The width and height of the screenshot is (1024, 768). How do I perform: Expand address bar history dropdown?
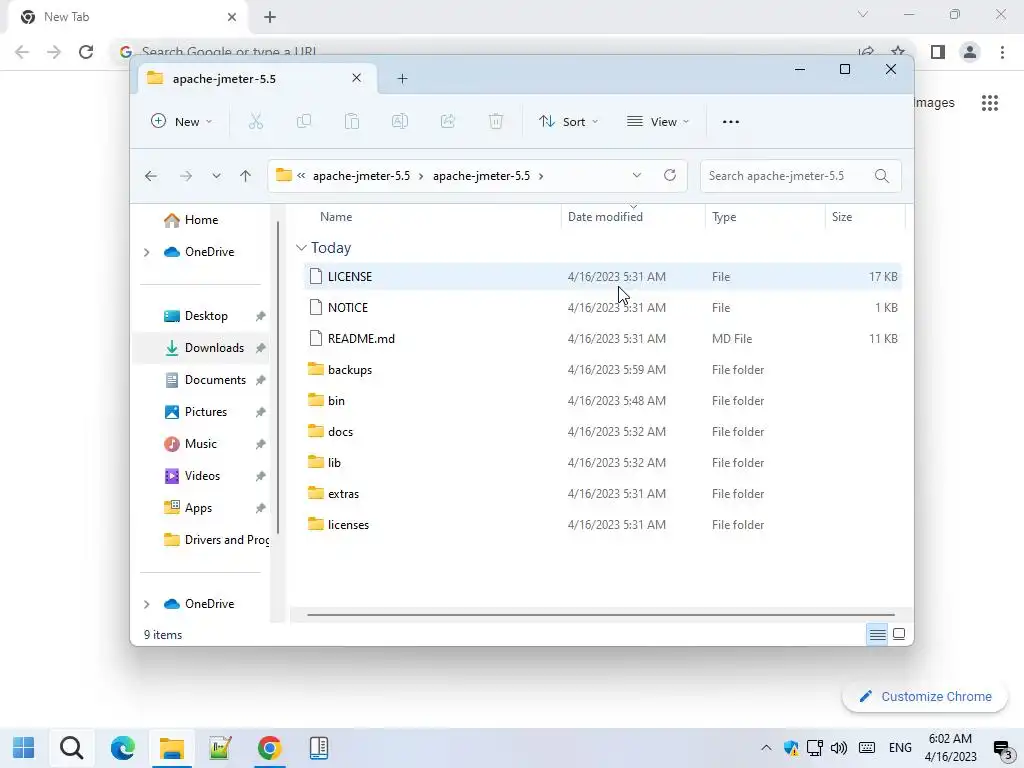637,175
